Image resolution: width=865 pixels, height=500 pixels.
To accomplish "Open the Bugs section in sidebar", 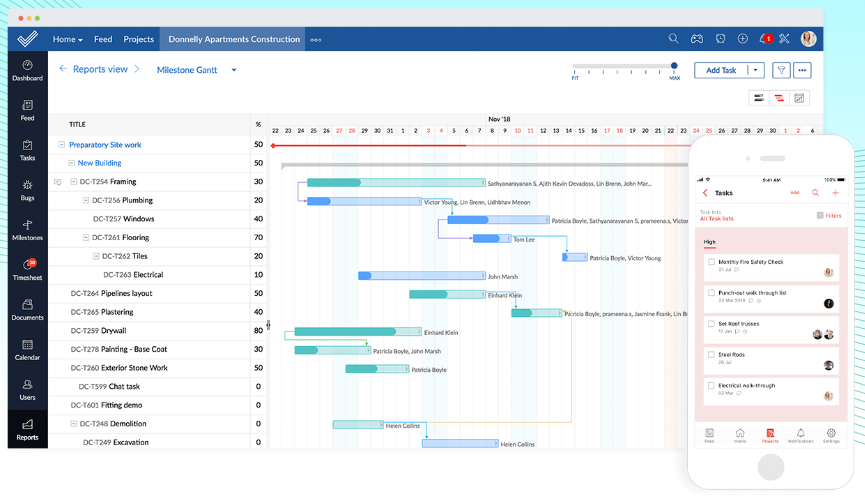I will coord(27,189).
